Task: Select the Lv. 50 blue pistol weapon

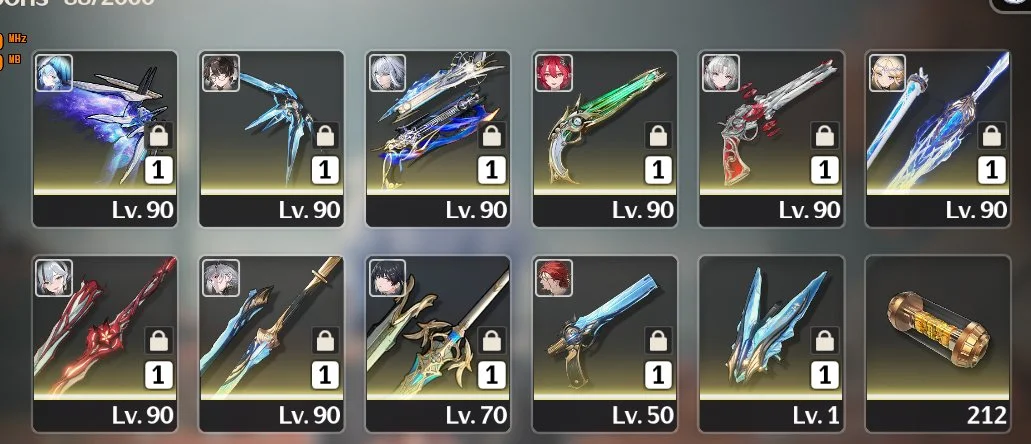Action: [x=604, y=343]
